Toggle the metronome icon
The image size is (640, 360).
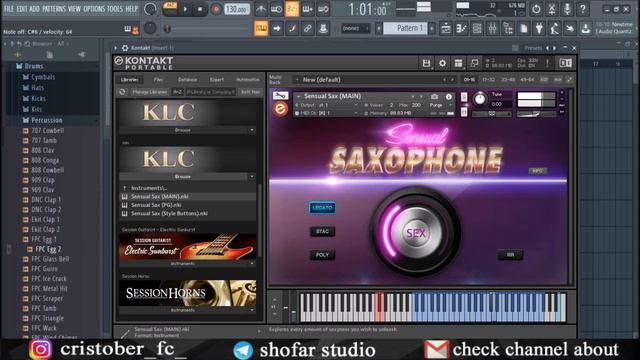pyautogui.click(x=261, y=9)
